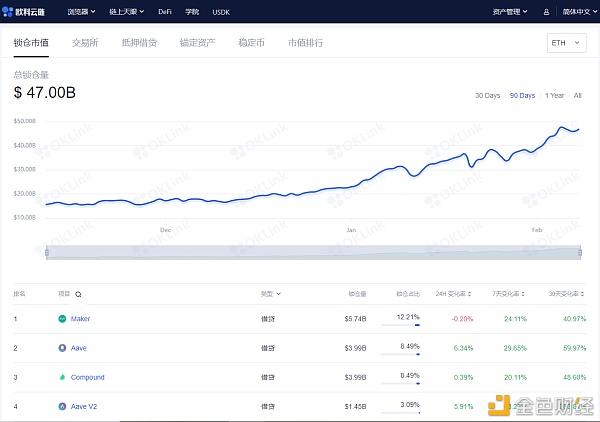Click the Aave project icon
This screenshot has height=422, width=600.
click(x=62, y=348)
